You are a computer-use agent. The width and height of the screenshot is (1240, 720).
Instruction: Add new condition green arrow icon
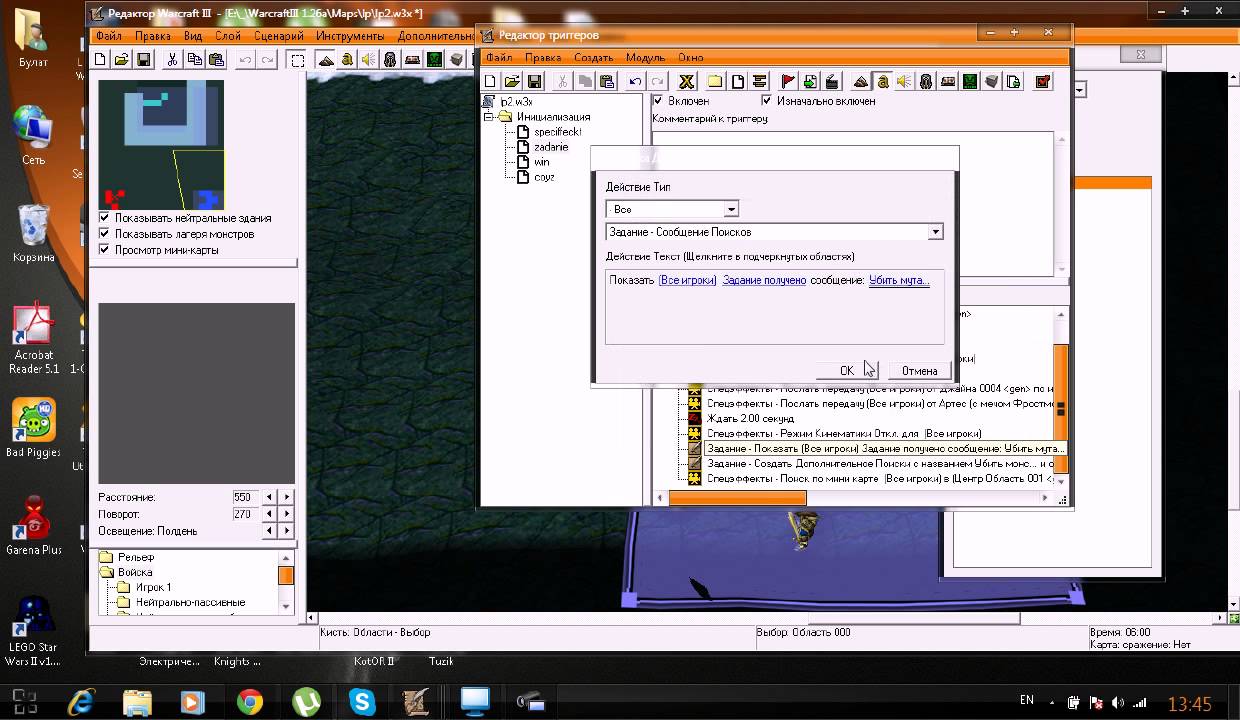tap(810, 82)
